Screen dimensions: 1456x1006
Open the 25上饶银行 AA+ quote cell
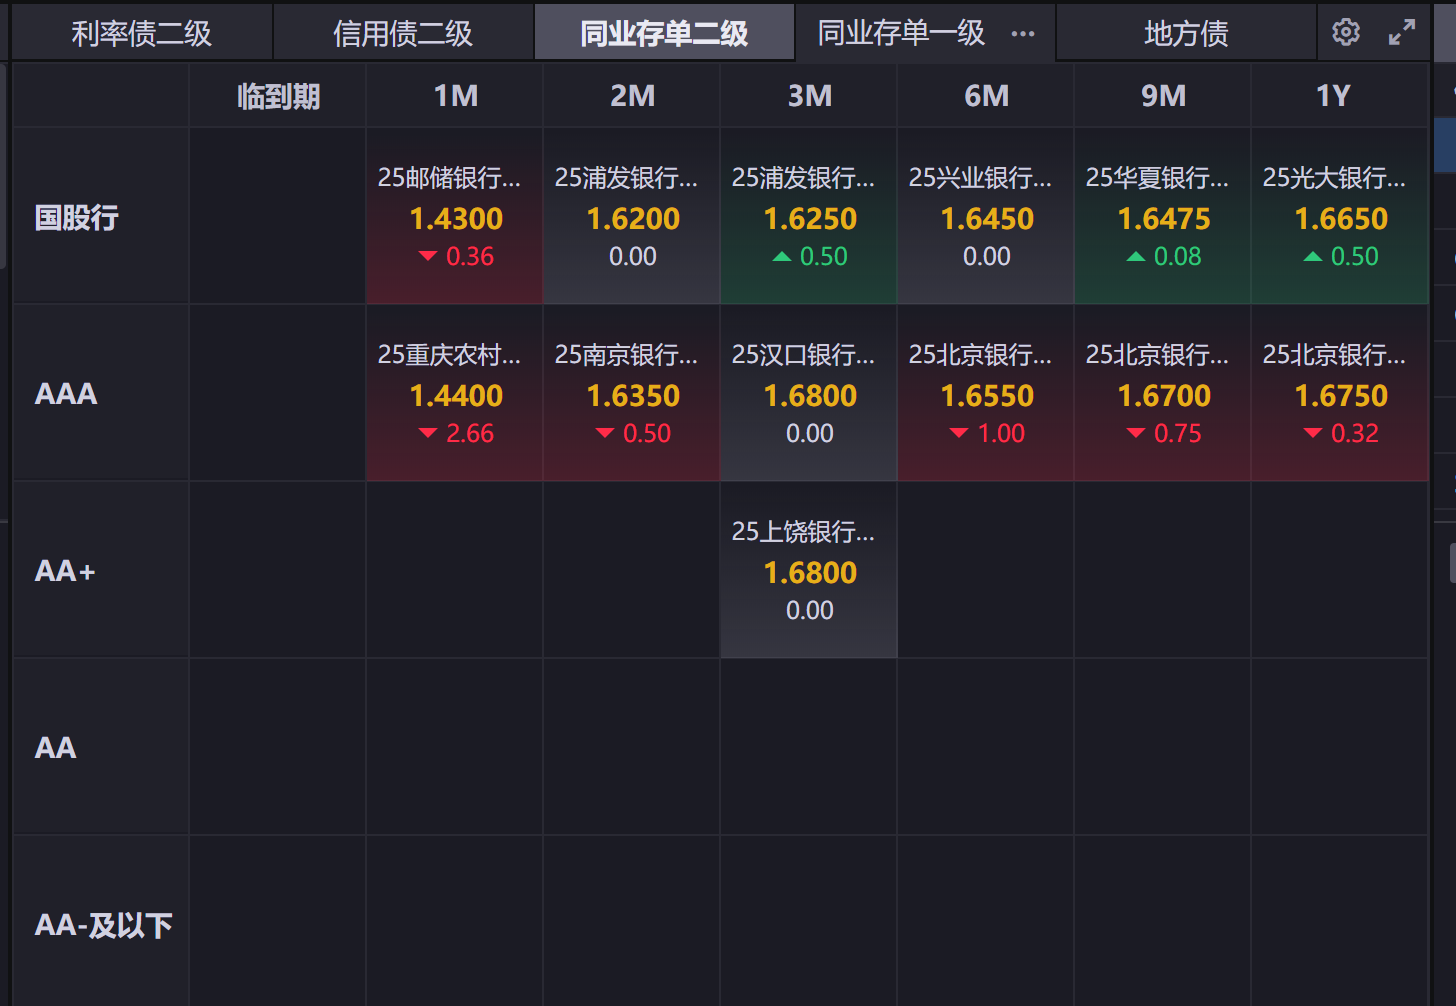tap(809, 571)
